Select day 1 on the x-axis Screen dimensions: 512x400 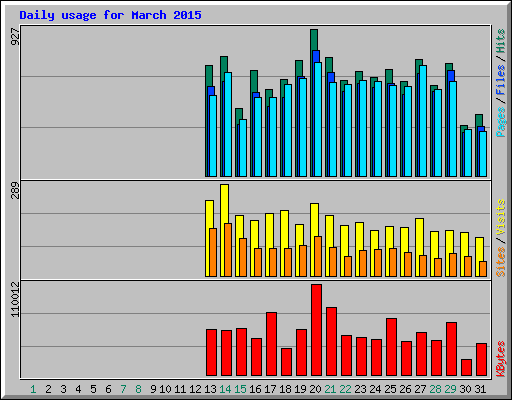pos(33,389)
